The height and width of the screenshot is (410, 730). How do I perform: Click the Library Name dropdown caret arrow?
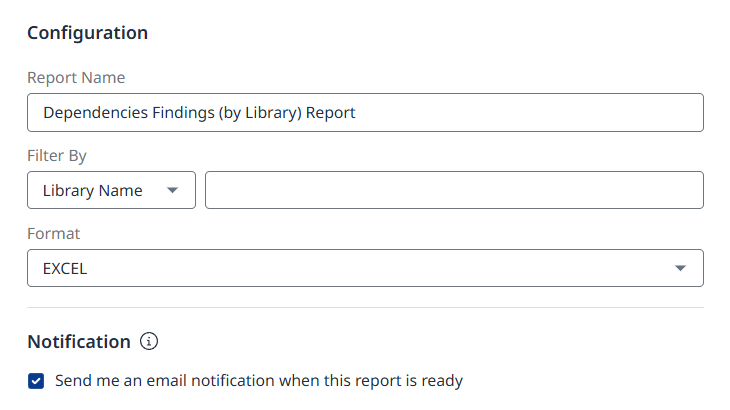[173, 190]
